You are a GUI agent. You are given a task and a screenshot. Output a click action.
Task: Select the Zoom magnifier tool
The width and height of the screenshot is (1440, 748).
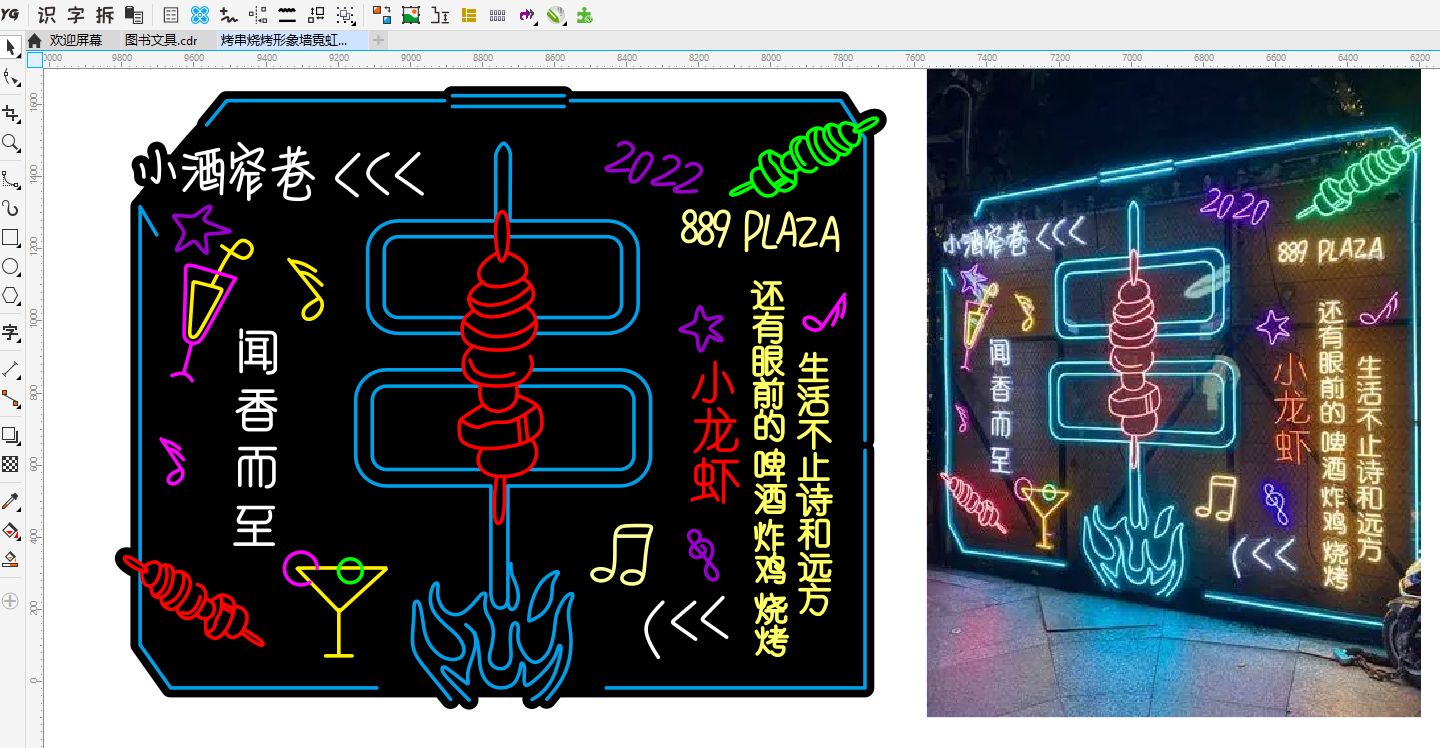[x=11, y=143]
